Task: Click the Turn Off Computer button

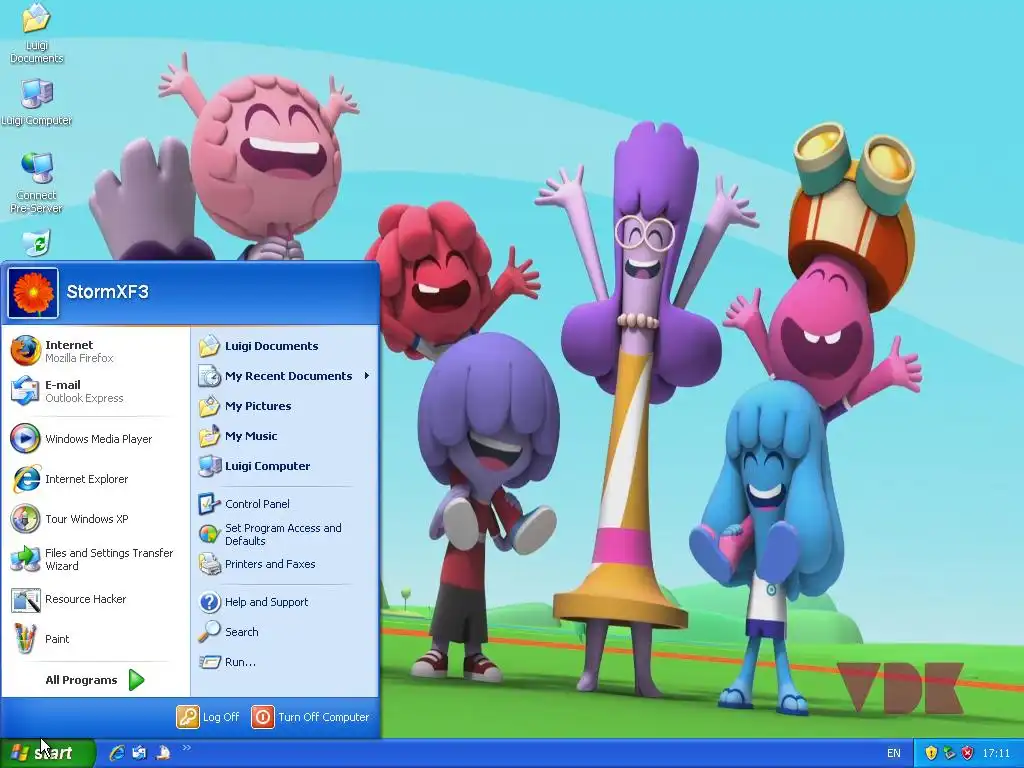Action: coord(311,716)
